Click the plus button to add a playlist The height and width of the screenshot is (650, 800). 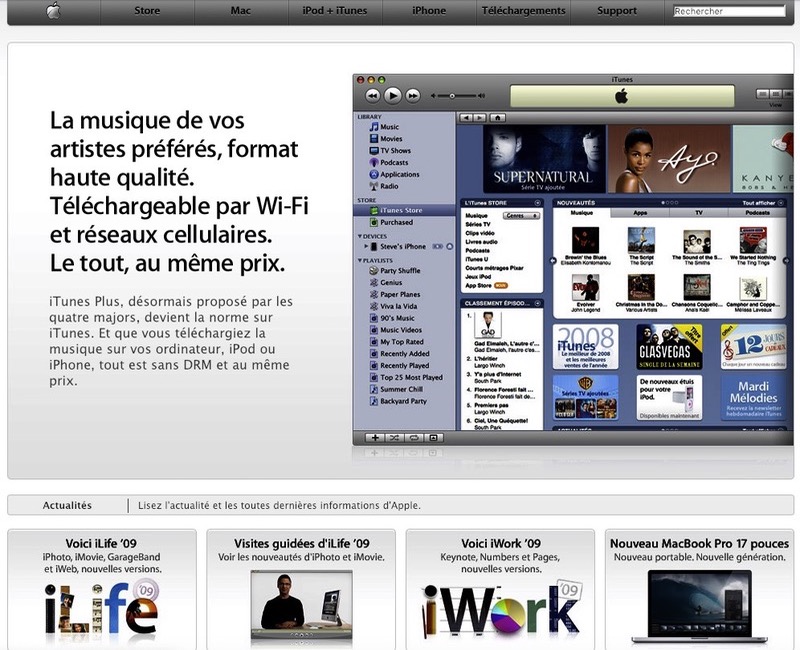click(375, 438)
